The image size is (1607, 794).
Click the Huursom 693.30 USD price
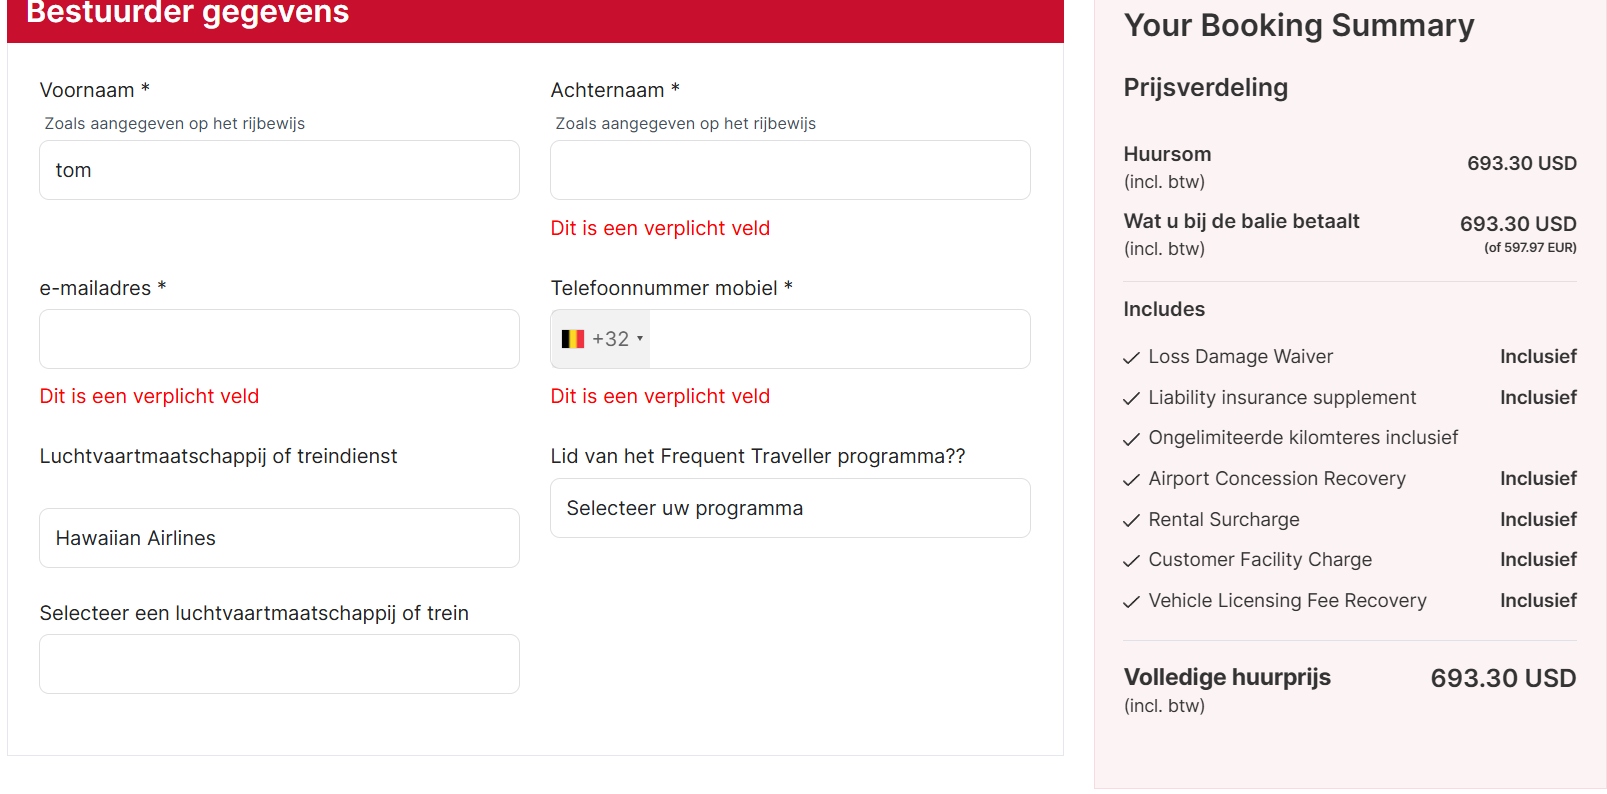1521,163
